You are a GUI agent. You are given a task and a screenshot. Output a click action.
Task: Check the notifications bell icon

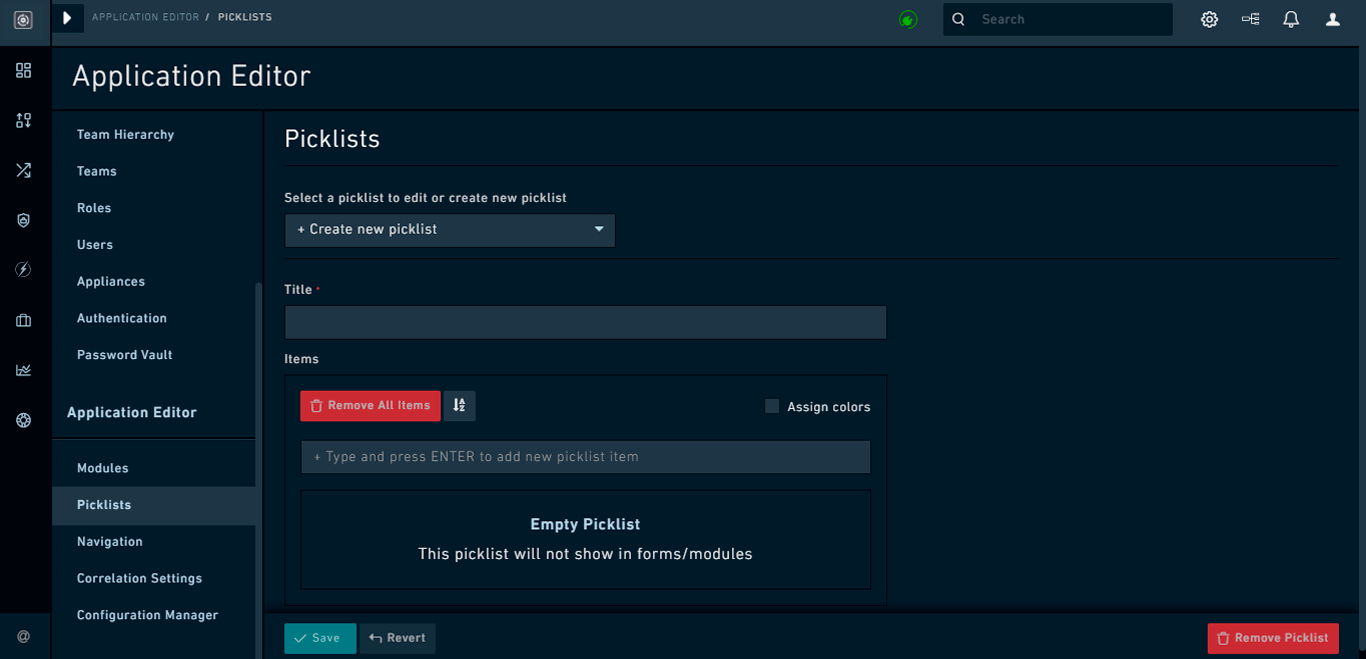pyautogui.click(x=1291, y=18)
